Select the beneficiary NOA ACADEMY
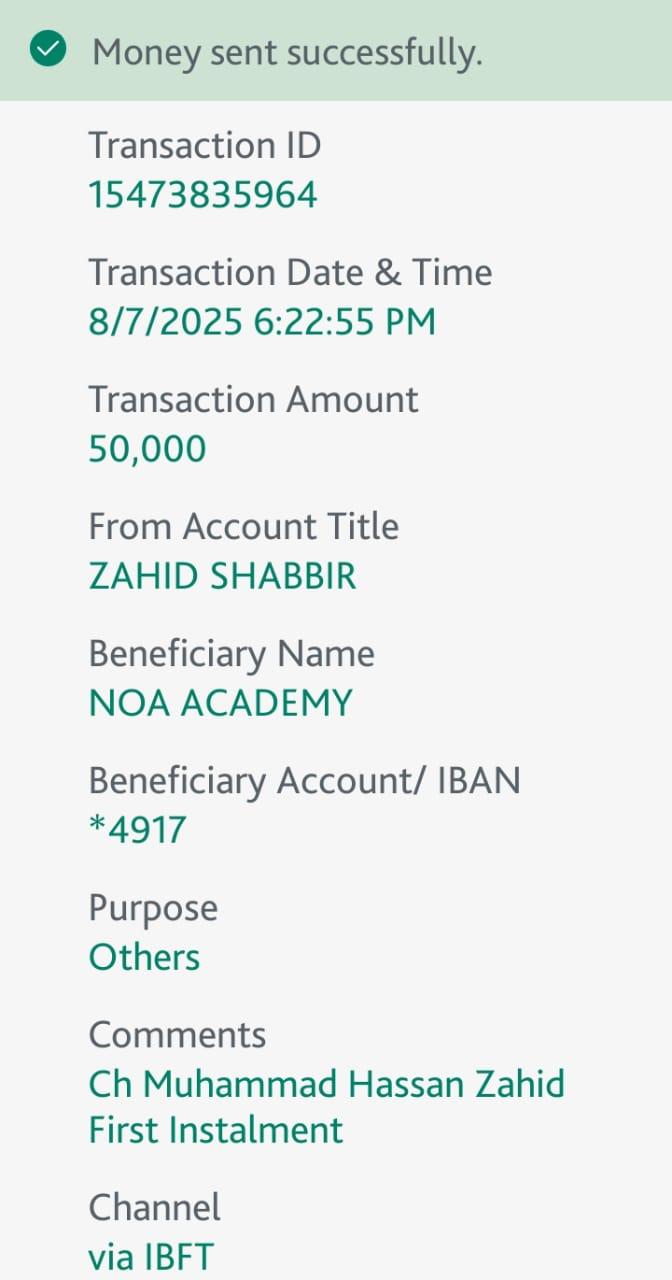Viewport: 672px width, 1280px height. click(x=220, y=703)
